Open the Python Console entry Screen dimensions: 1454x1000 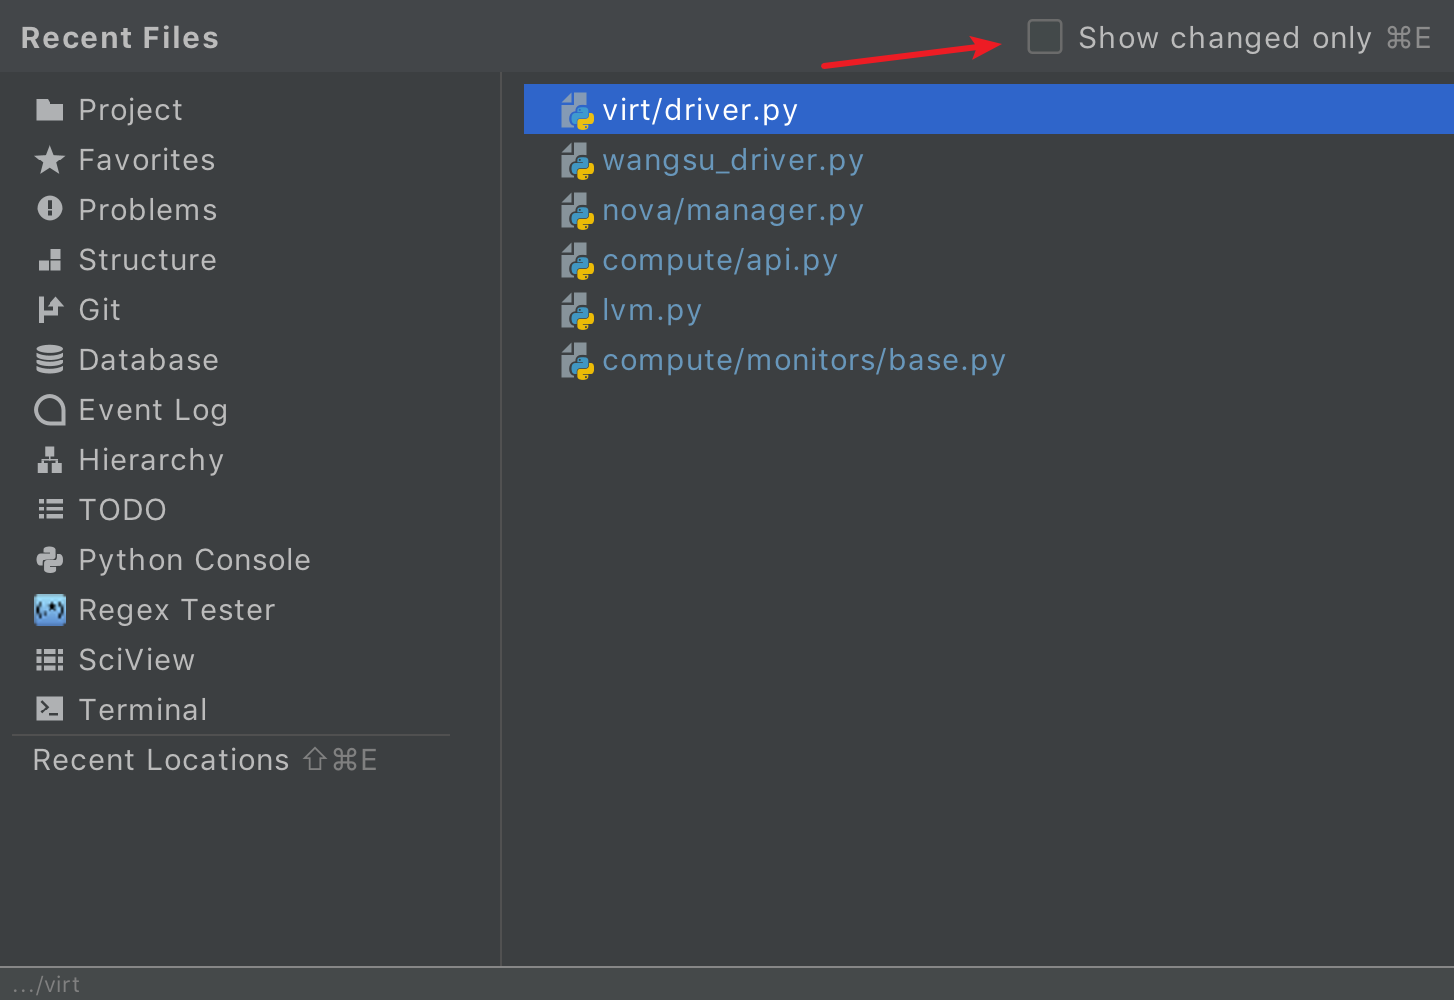point(194,560)
